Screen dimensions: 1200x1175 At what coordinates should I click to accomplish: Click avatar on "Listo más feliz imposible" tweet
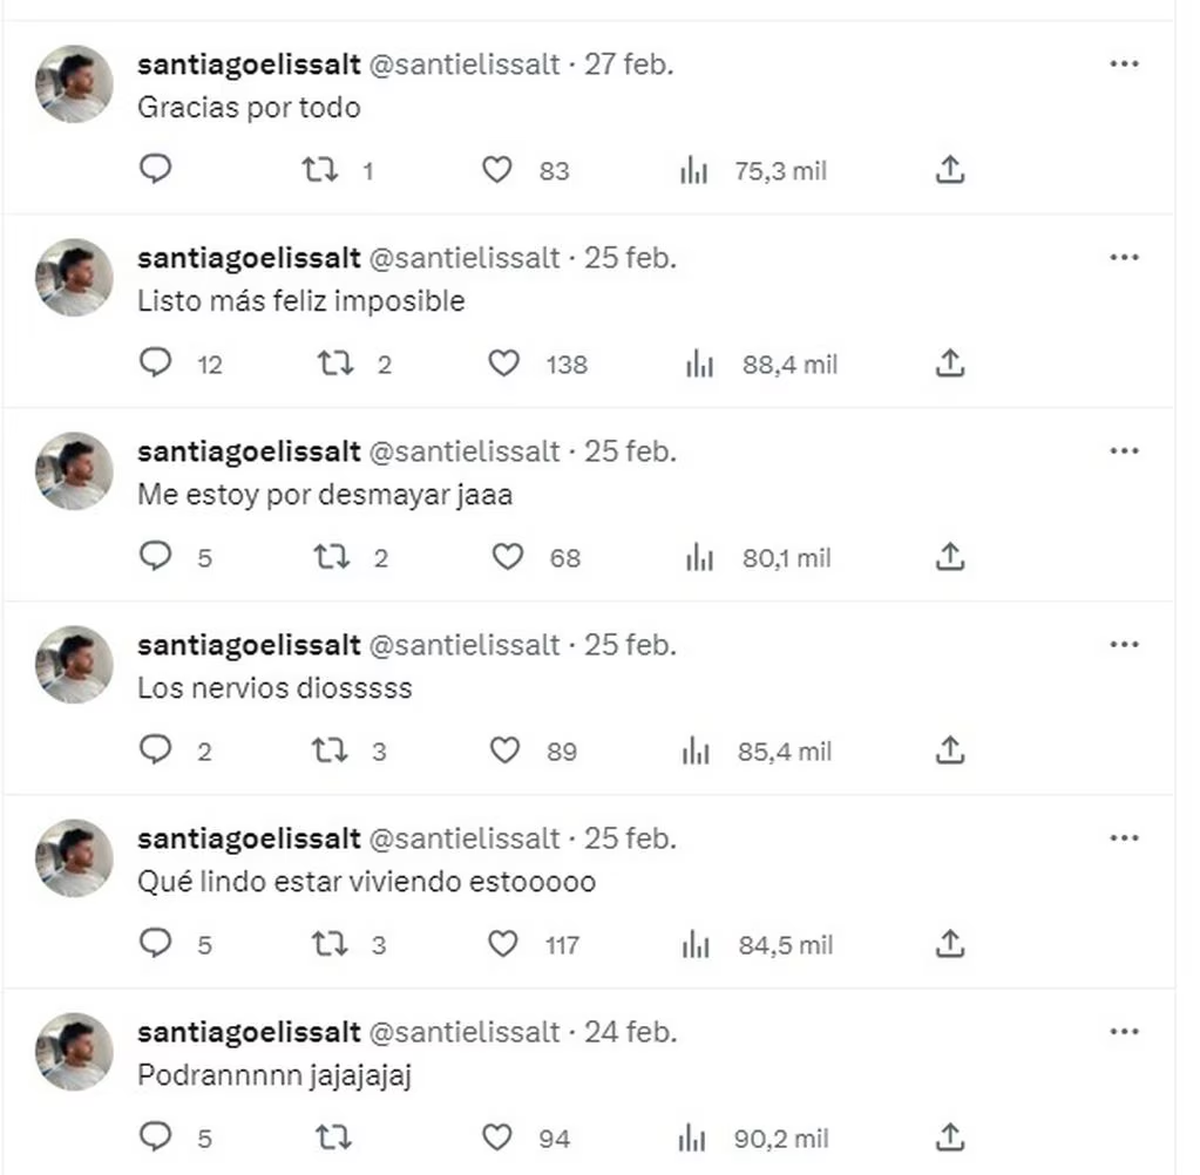[74, 277]
